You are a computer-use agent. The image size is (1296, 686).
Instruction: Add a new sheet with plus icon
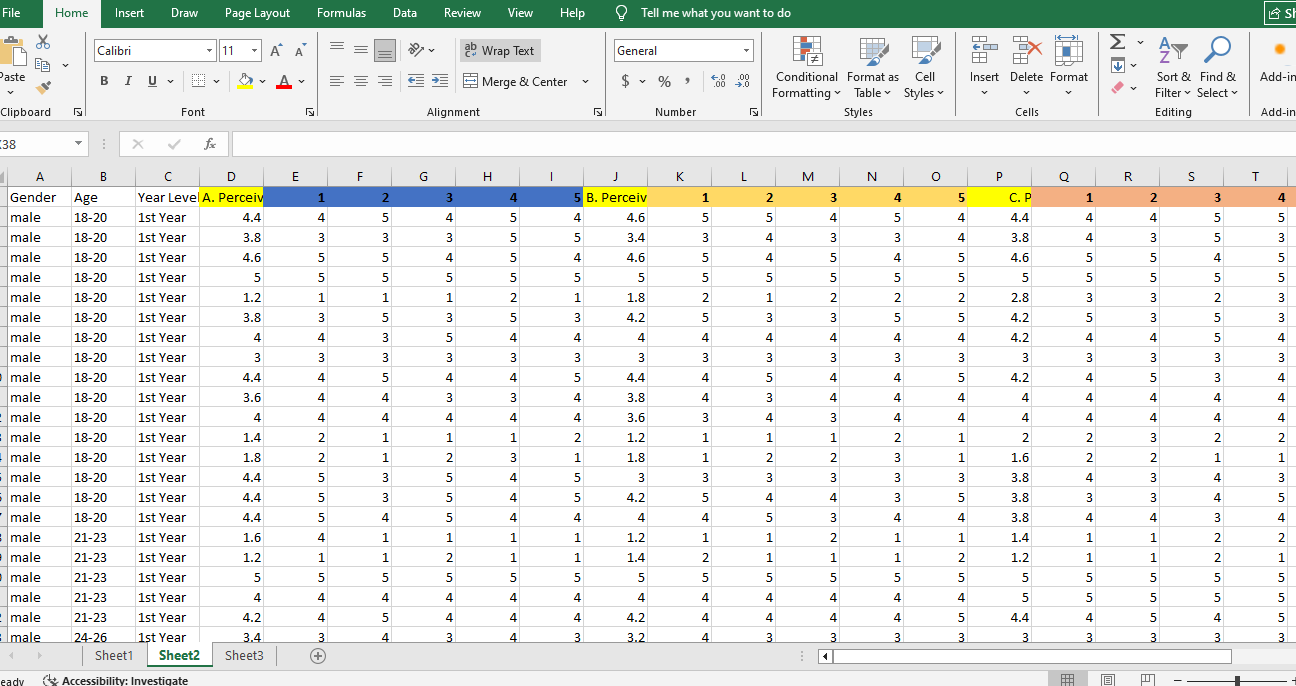[x=318, y=656]
